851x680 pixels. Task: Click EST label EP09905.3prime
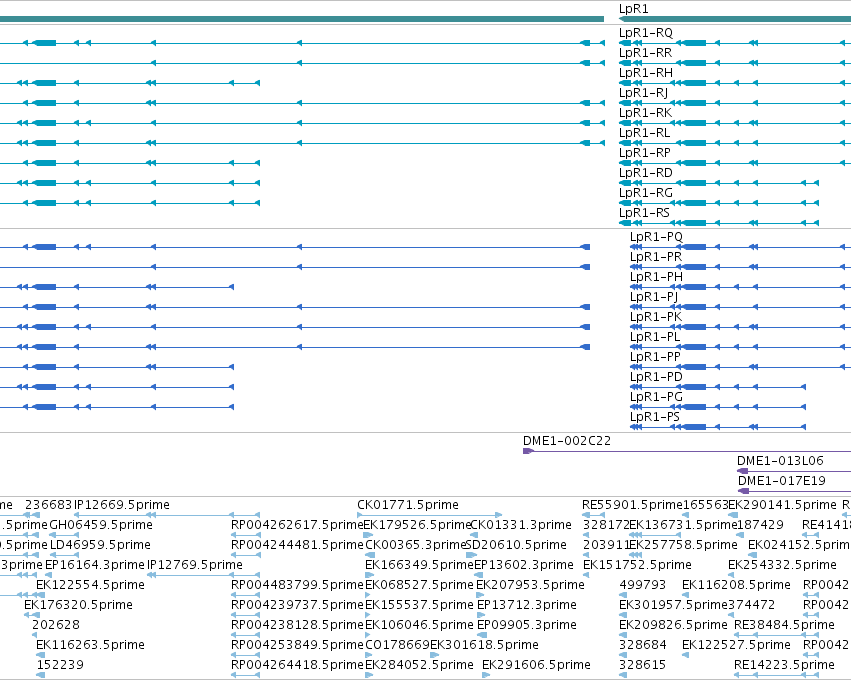pos(527,626)
